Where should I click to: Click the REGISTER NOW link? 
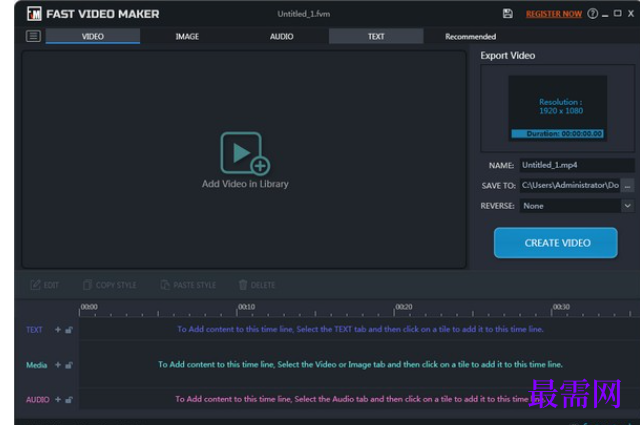554,14
